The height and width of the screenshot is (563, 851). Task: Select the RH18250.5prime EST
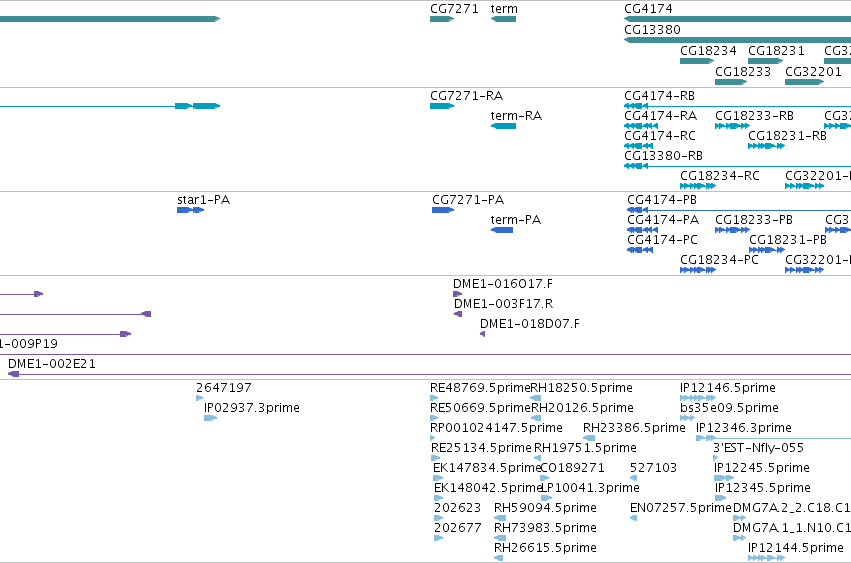tap(535, 398)
